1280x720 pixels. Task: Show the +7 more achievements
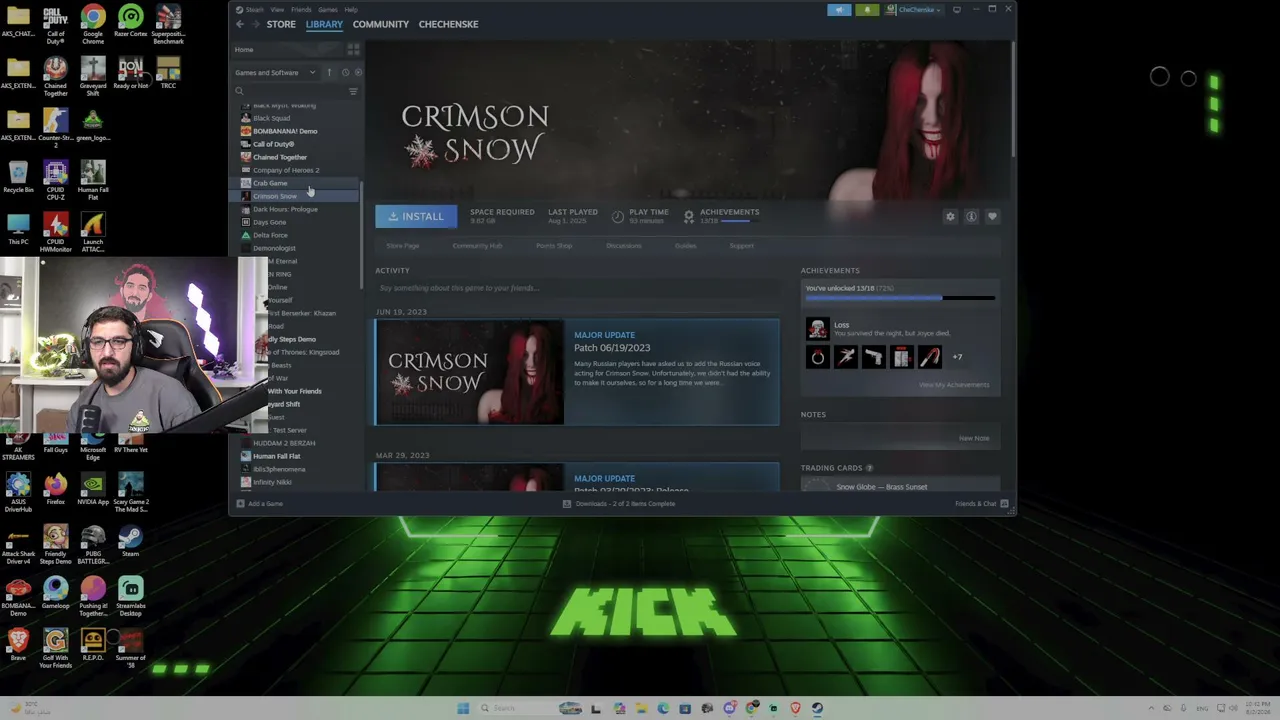point(957,357)
